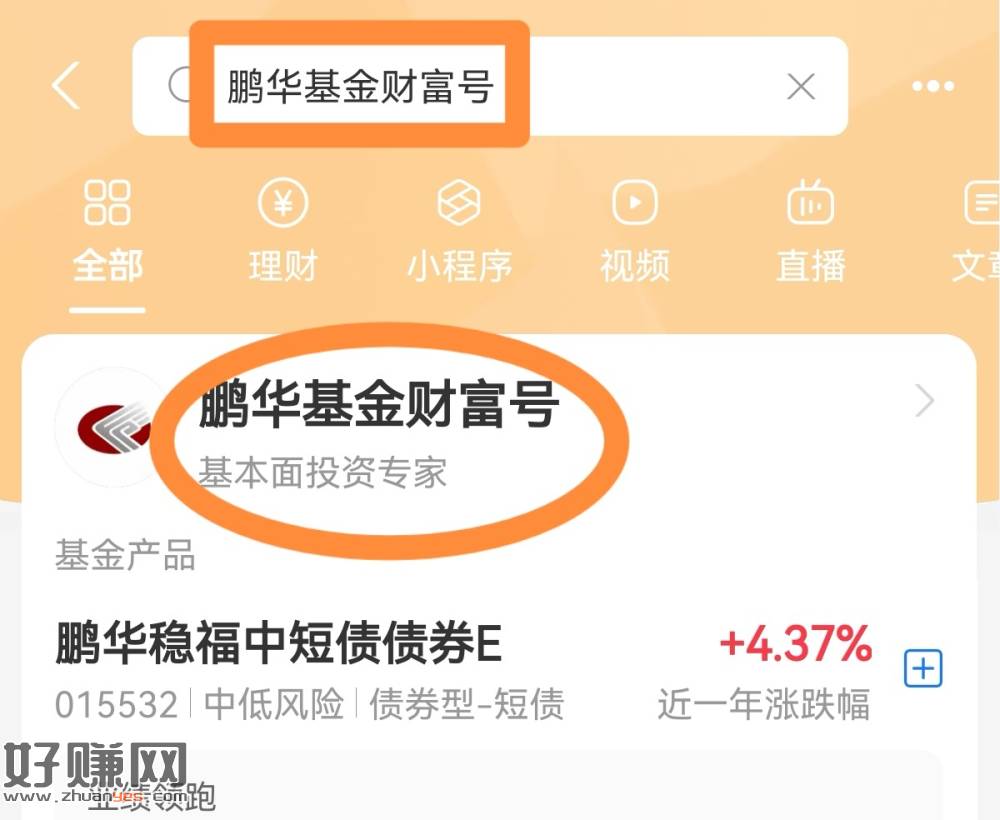This screenshot has height=820, width=1000.
Task: Tap the 文章 document icon
Action: (982, 202)
